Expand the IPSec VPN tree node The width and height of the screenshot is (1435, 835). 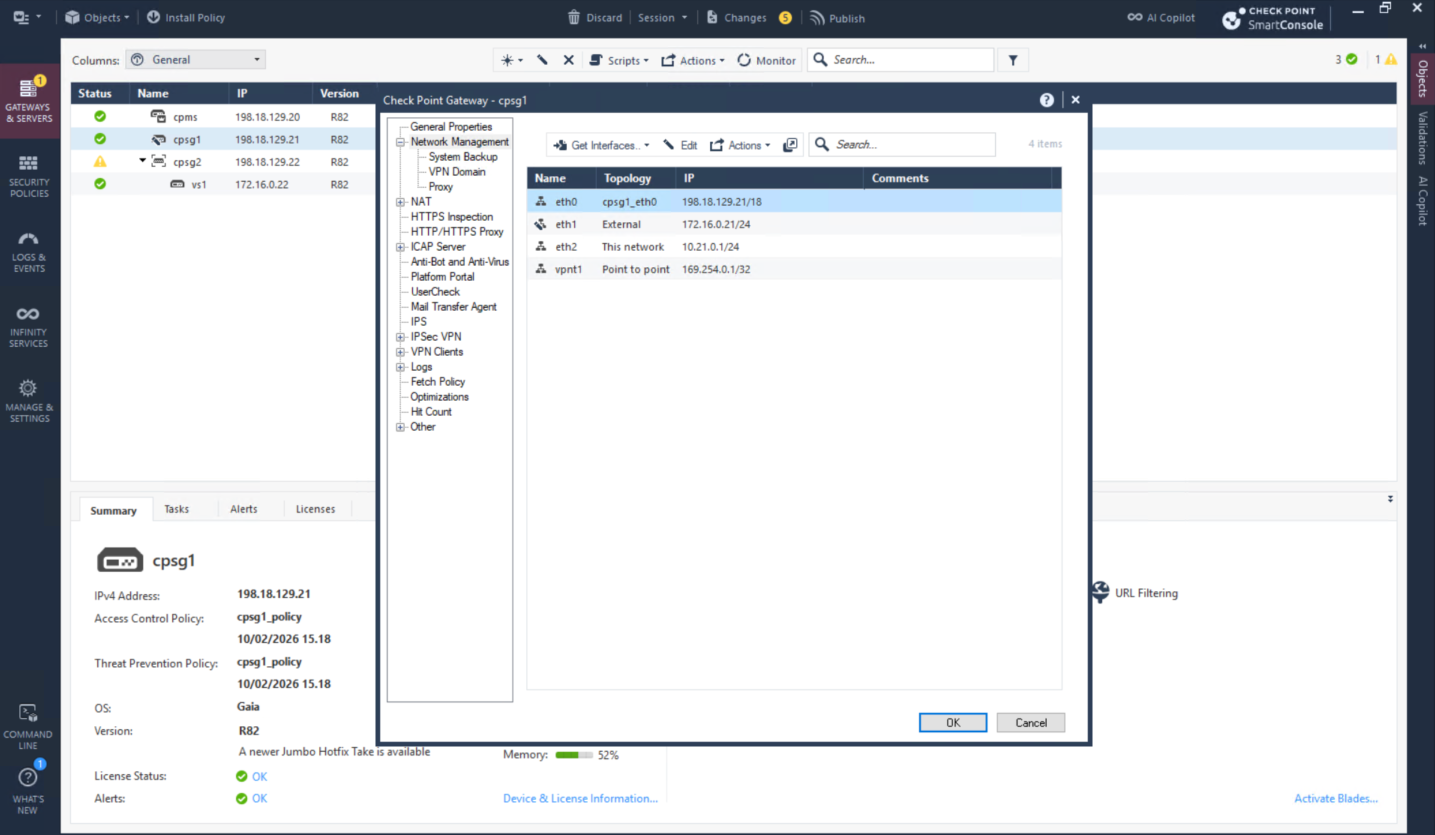pyautogui.click(x=401, y=337)
